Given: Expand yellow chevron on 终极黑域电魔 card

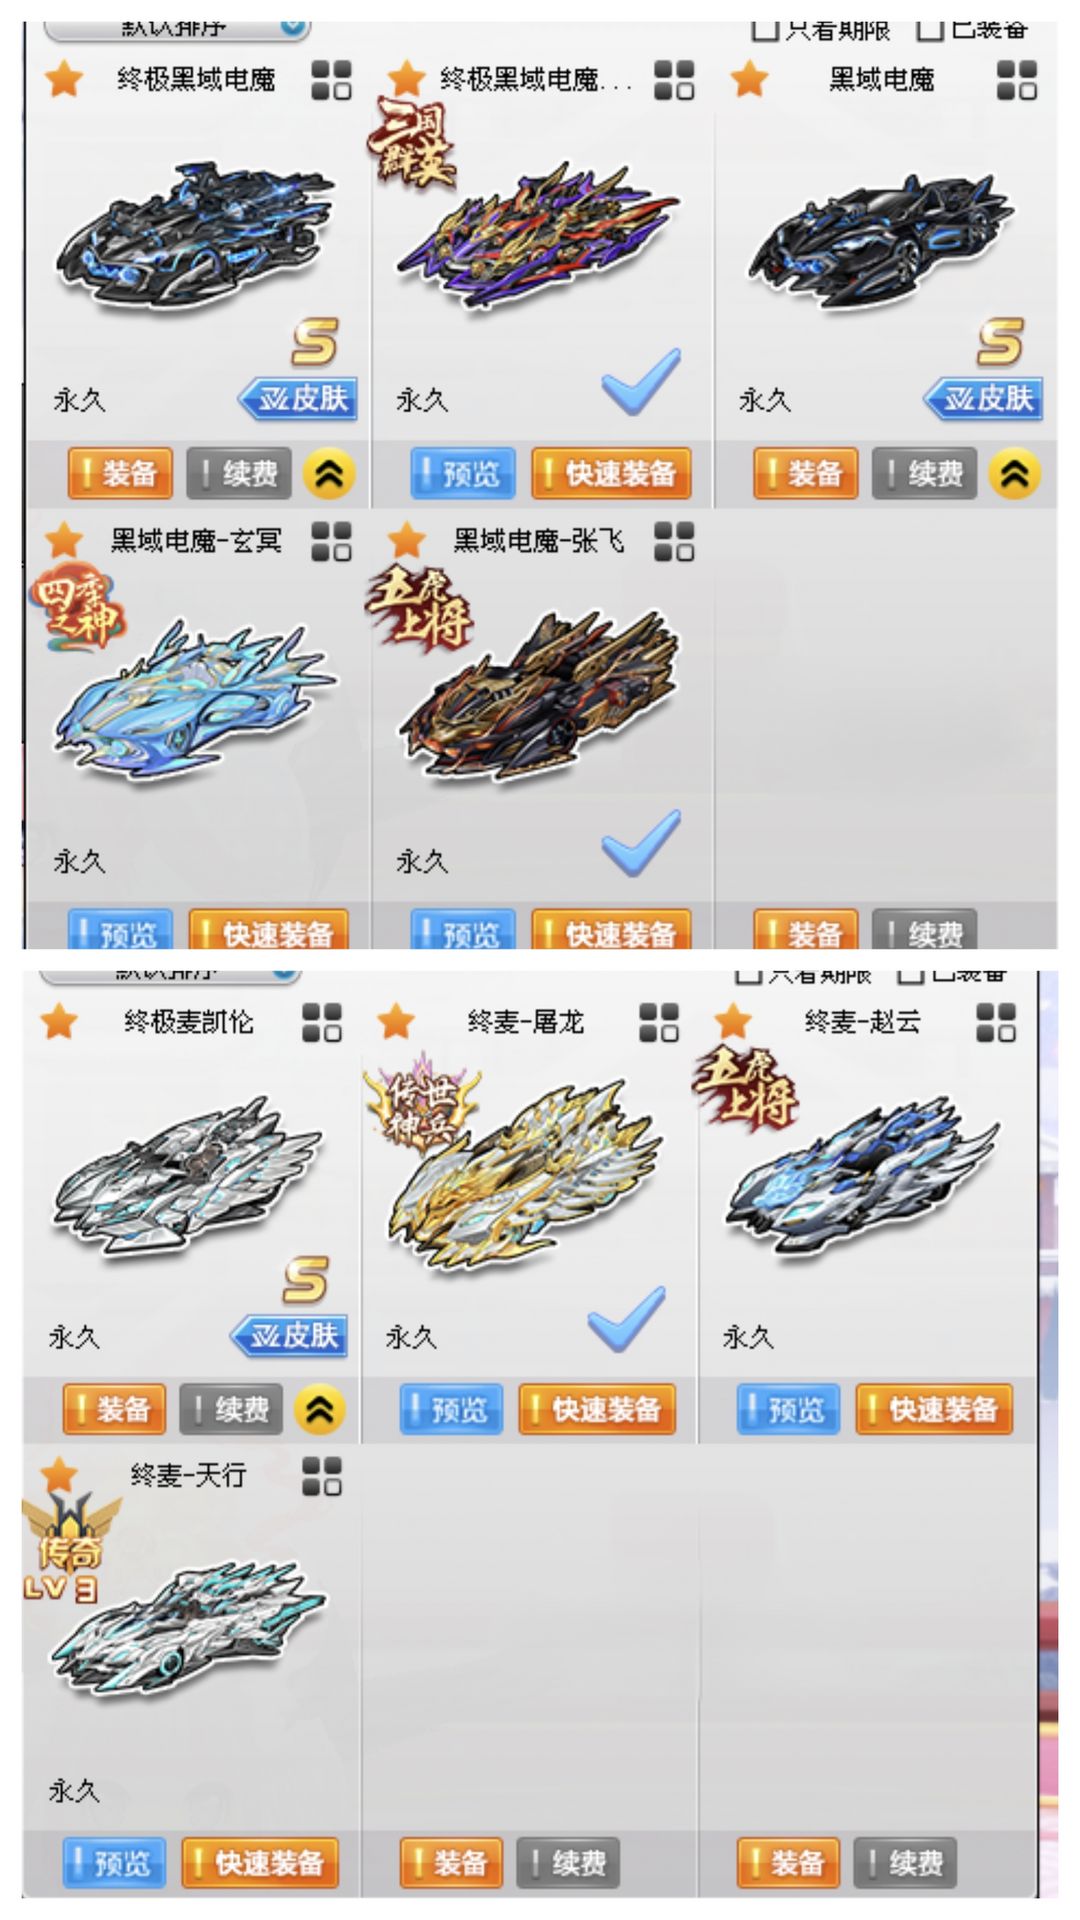Looking at the screenshot, I should coord(329,474).
